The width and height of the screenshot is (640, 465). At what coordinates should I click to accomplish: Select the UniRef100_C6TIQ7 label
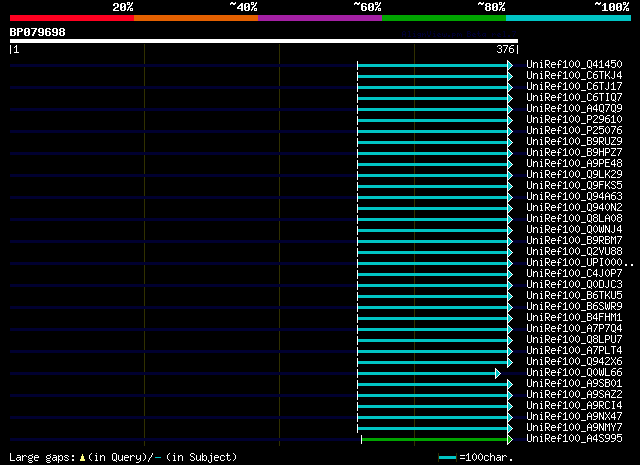[x=574, y=98]
